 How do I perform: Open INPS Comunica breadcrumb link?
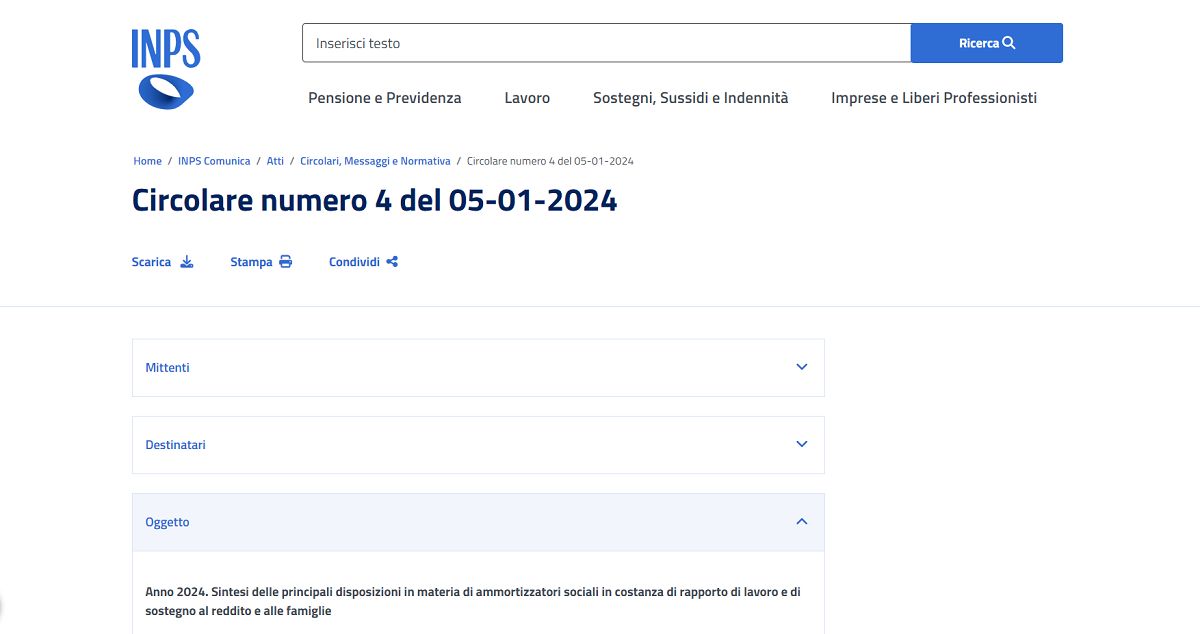(x=214, y=161)
